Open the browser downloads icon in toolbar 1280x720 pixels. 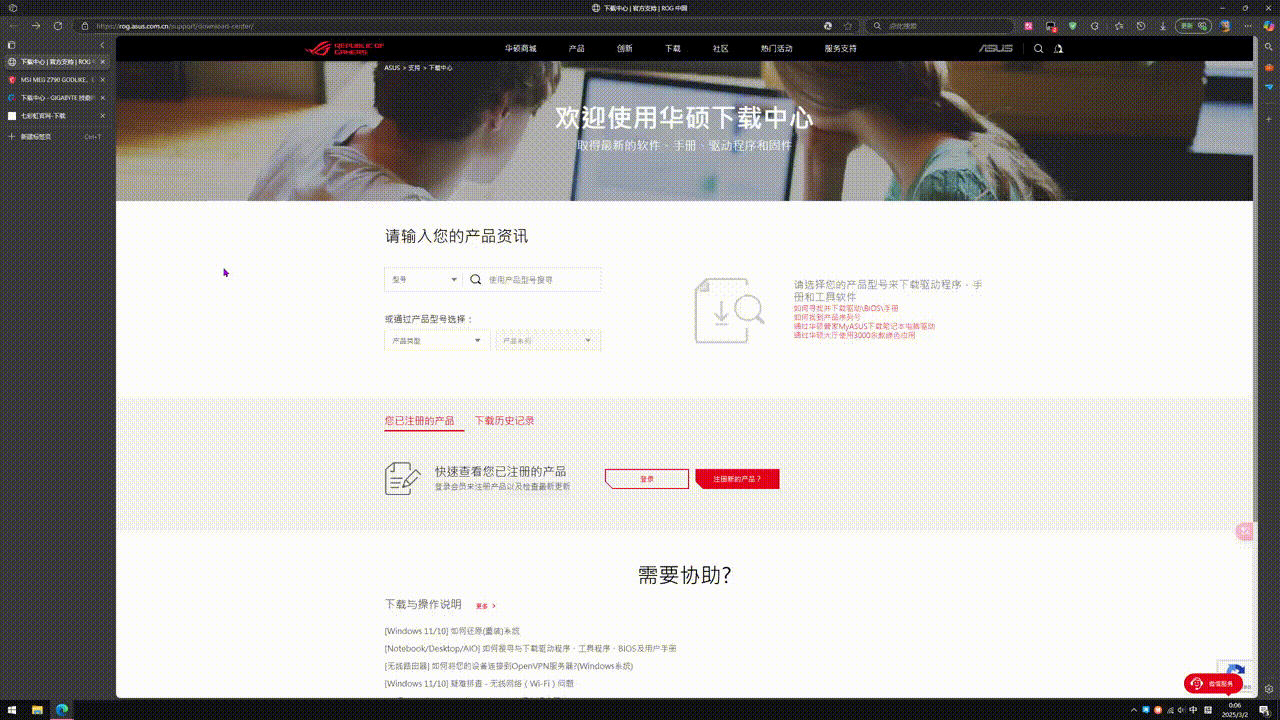tap(1163, 26)
